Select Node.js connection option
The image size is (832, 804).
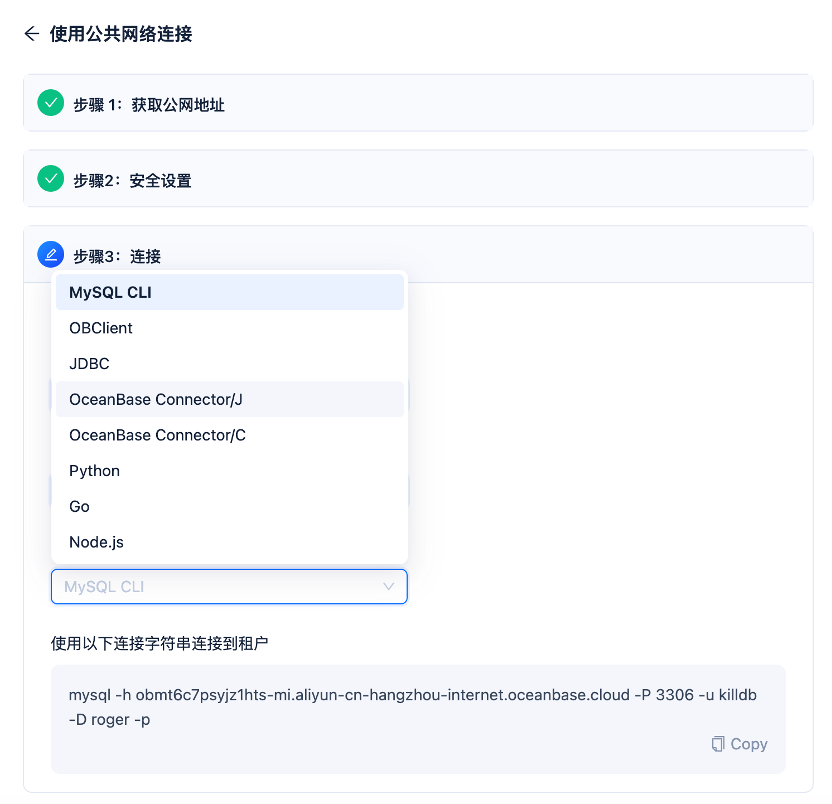click(x=96, y=542)
